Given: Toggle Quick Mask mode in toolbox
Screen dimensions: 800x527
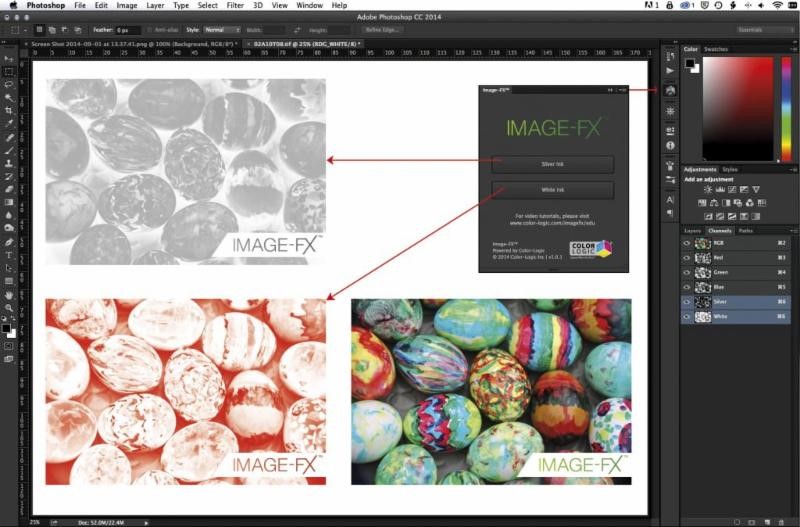Looking at the screenshot, I should click(x=9, y=346).
